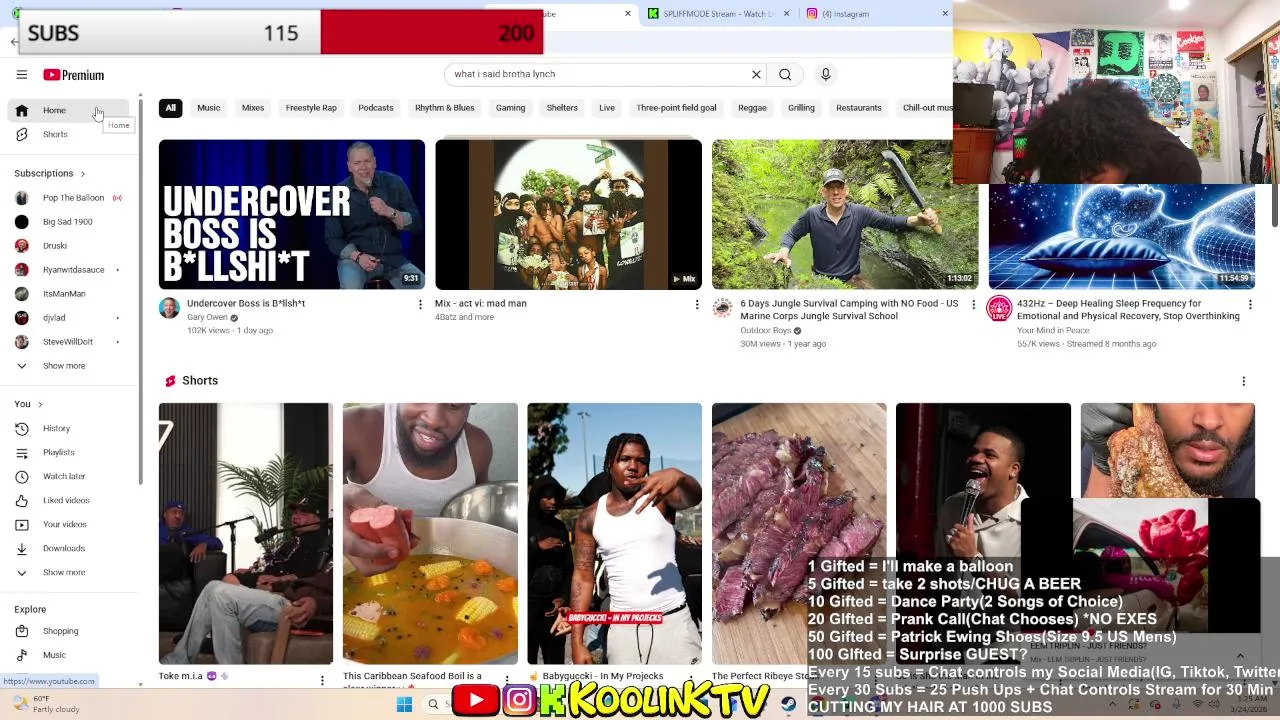1280x720 pixels.
Task: Play Mix act vi: mad man thumbnail
Action: click(x=568, y=214)
